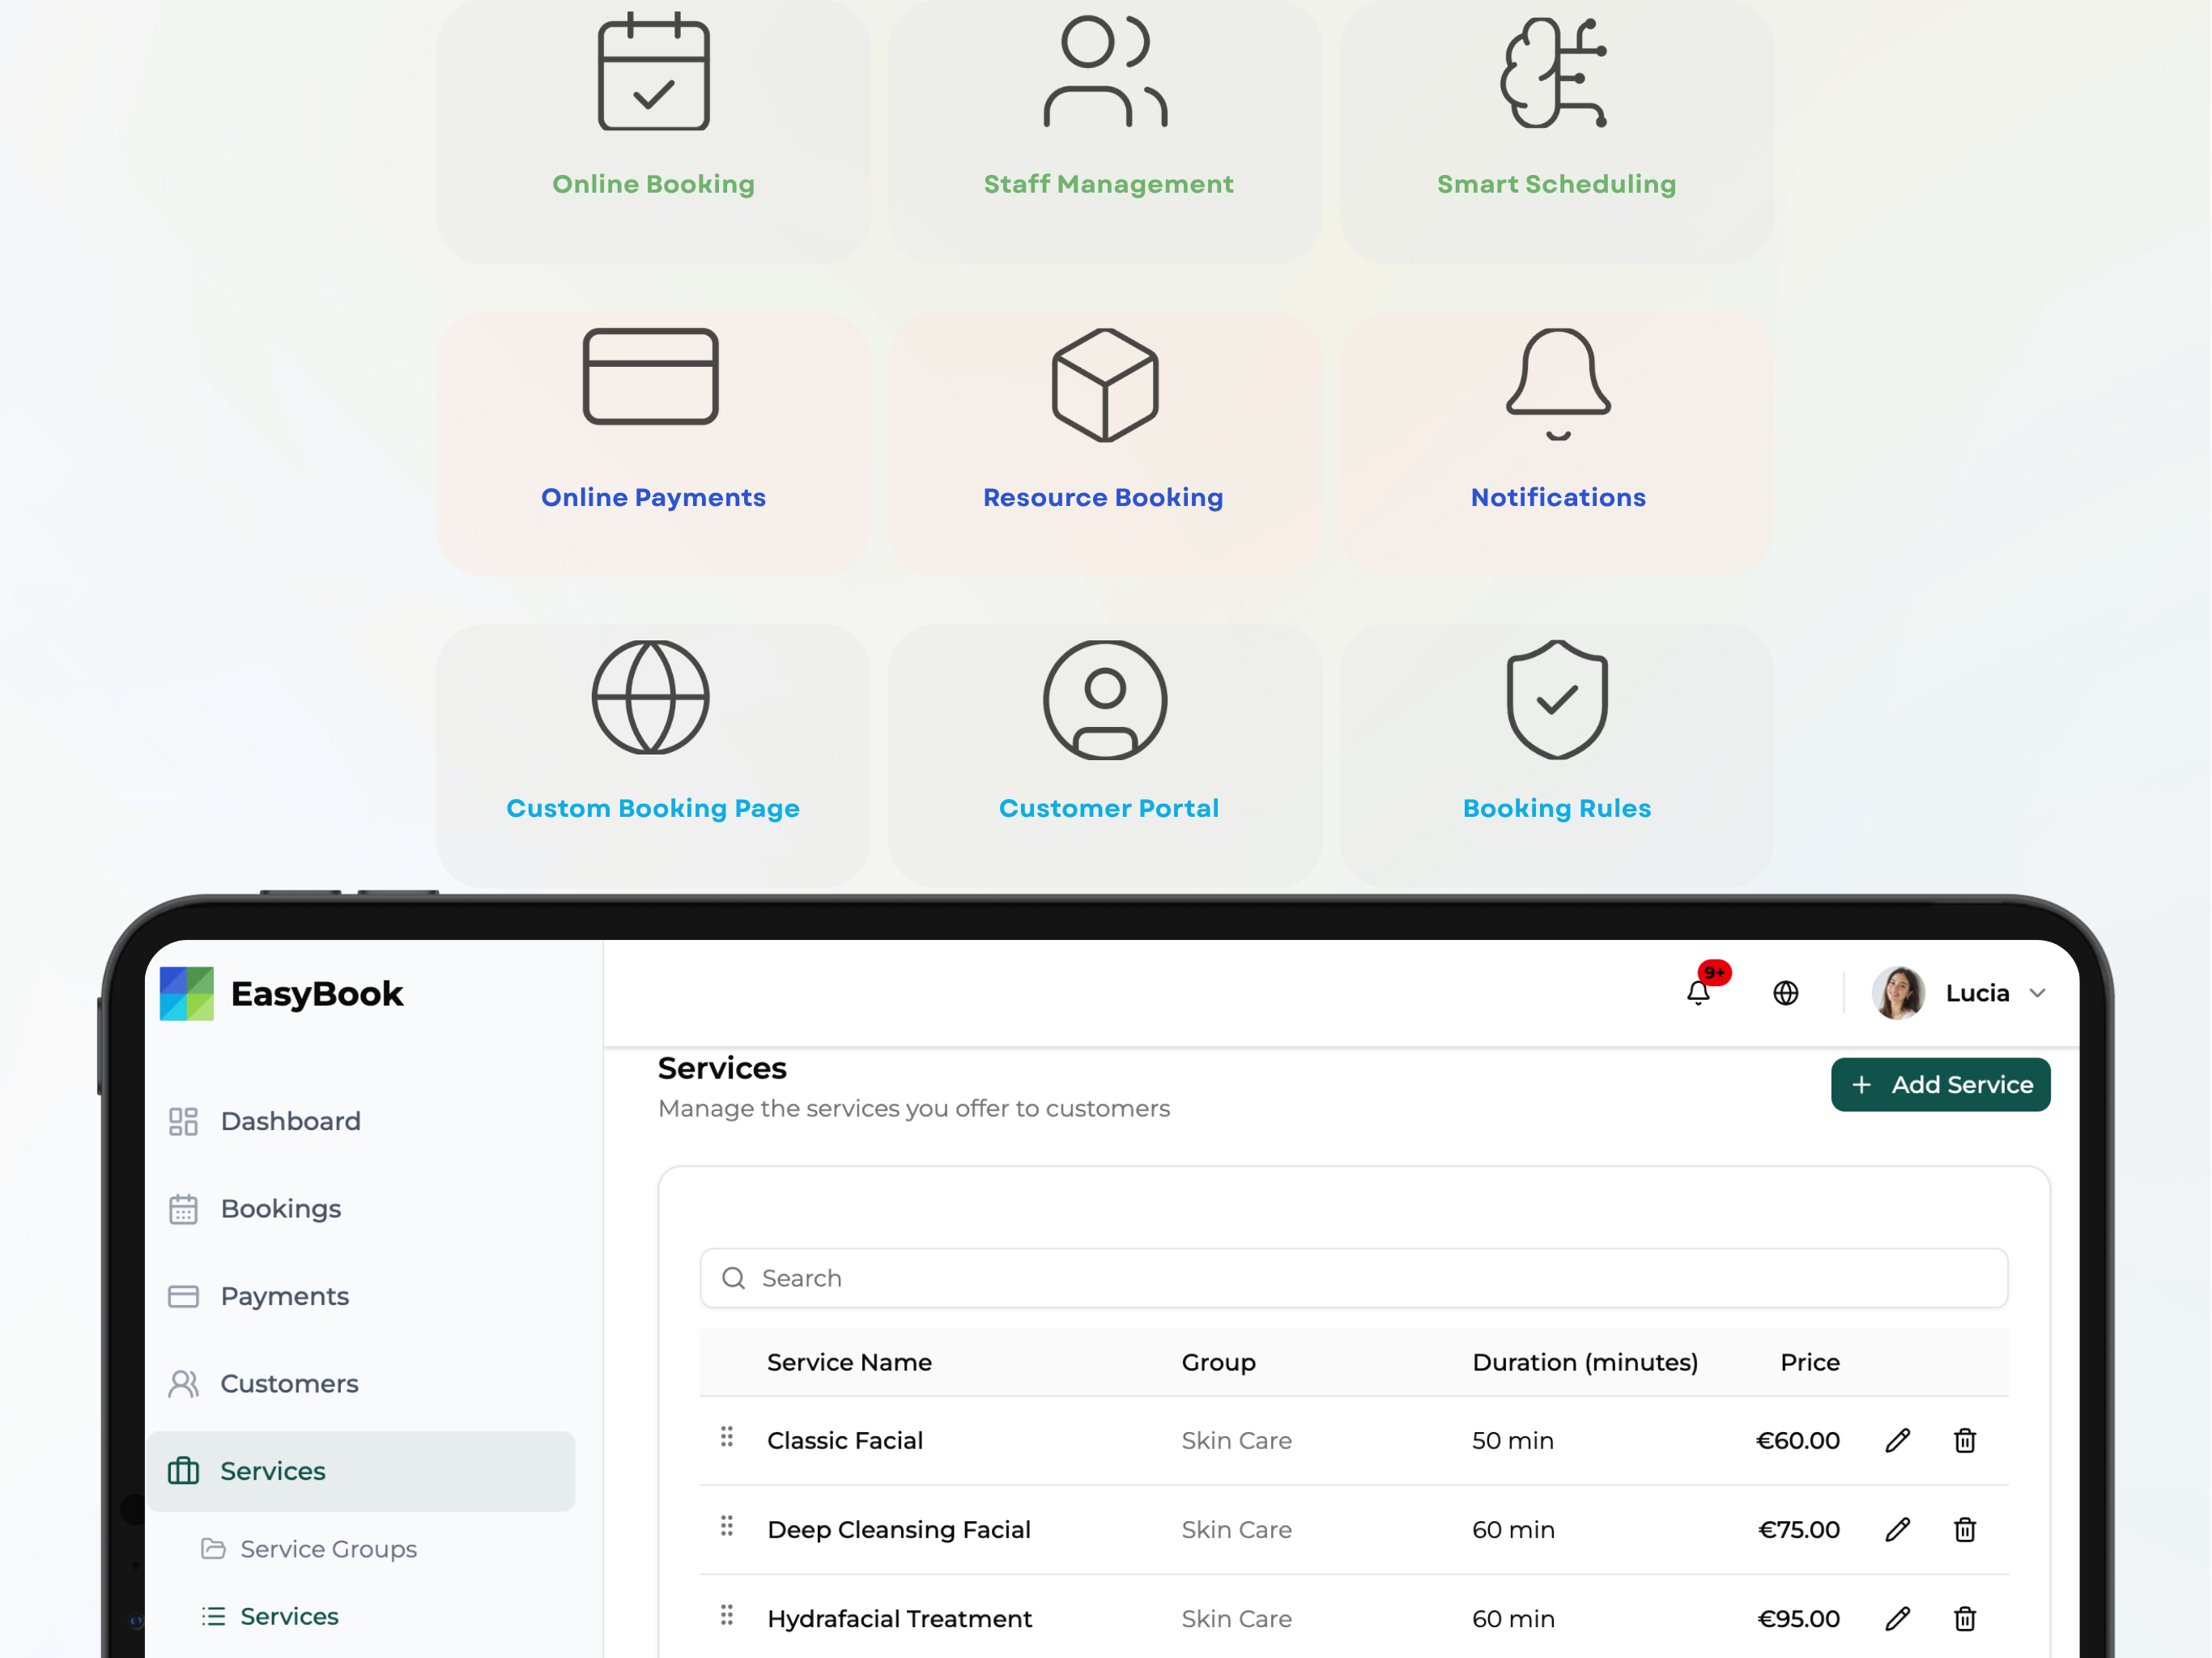The width and height of the screenshot is (2212, 1658).
Task: Delete Deep Cleansing Facial with trash icon
Action: [1964, 1529]
